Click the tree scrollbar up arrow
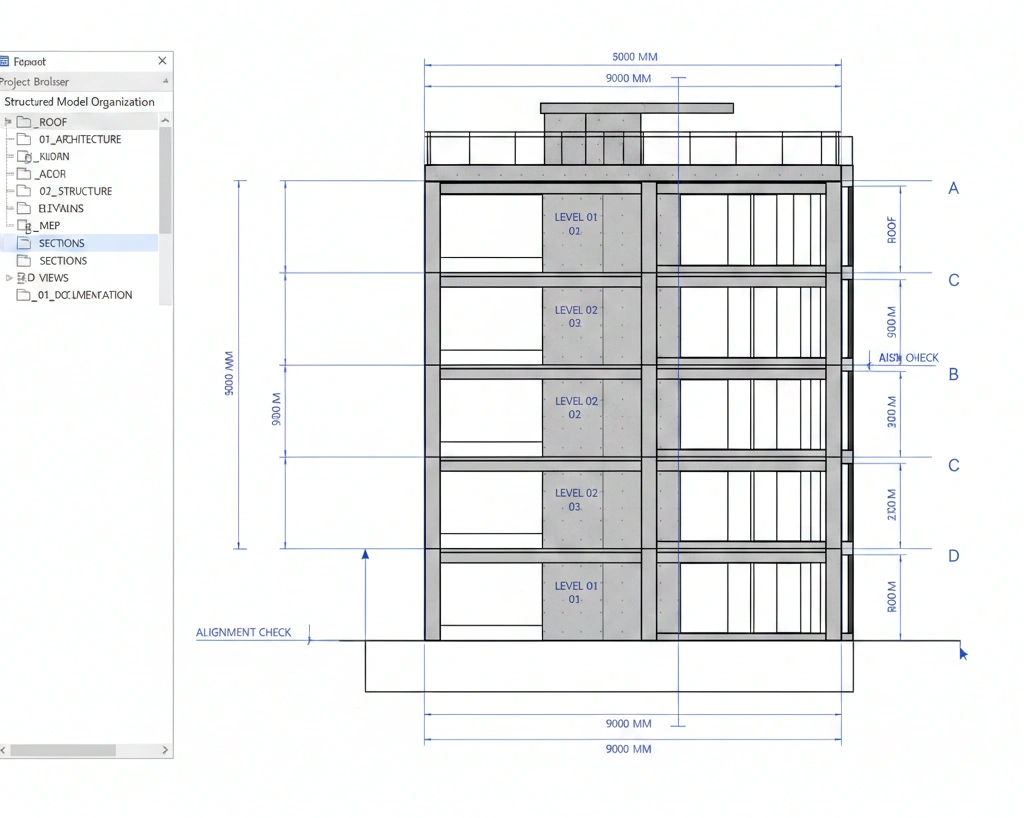The height and width of the screenshot is (818, 1024). click(x=165, y=121)
